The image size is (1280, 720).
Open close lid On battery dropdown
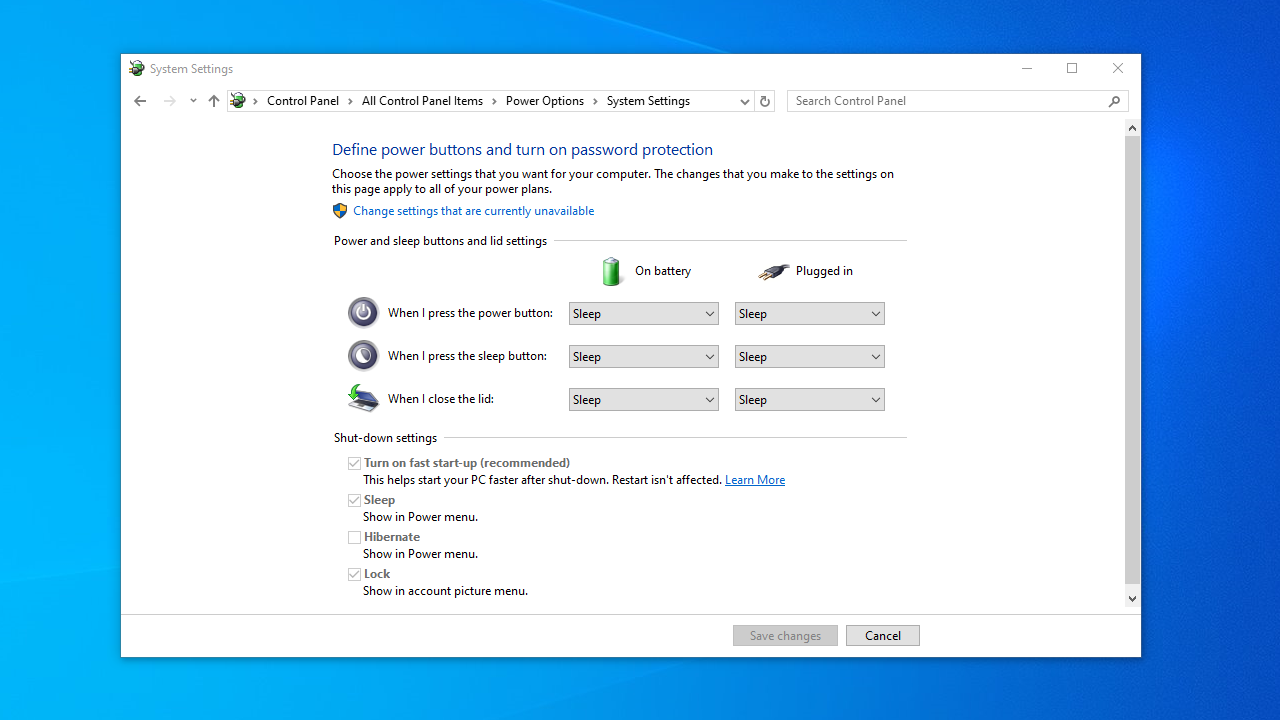click(643, 400)
